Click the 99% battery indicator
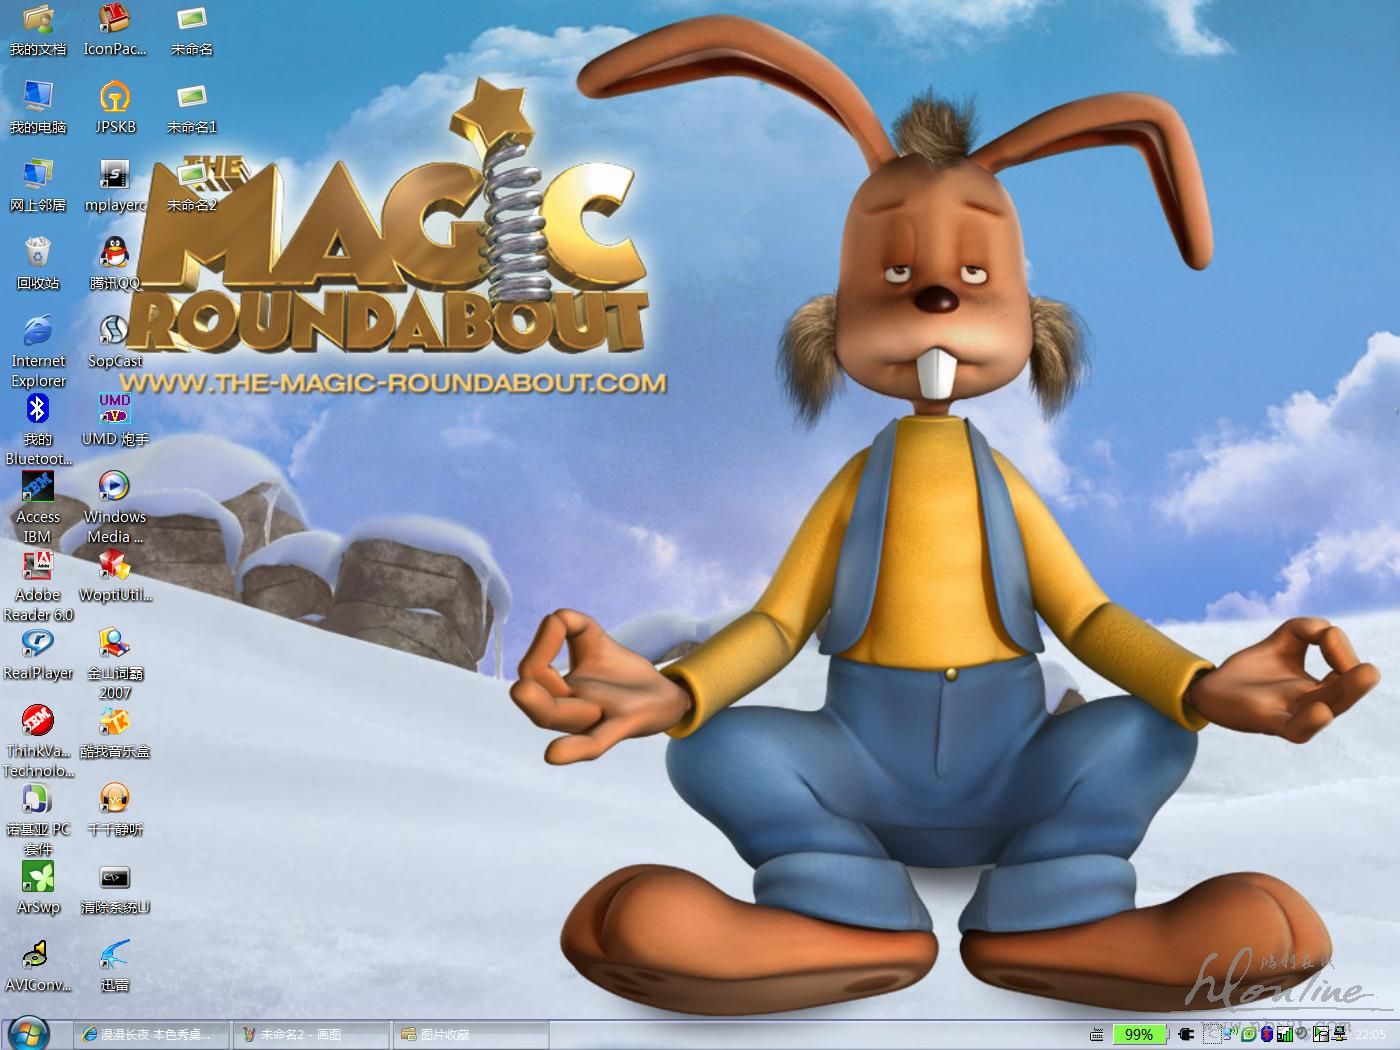 tap(1138, 1034)
